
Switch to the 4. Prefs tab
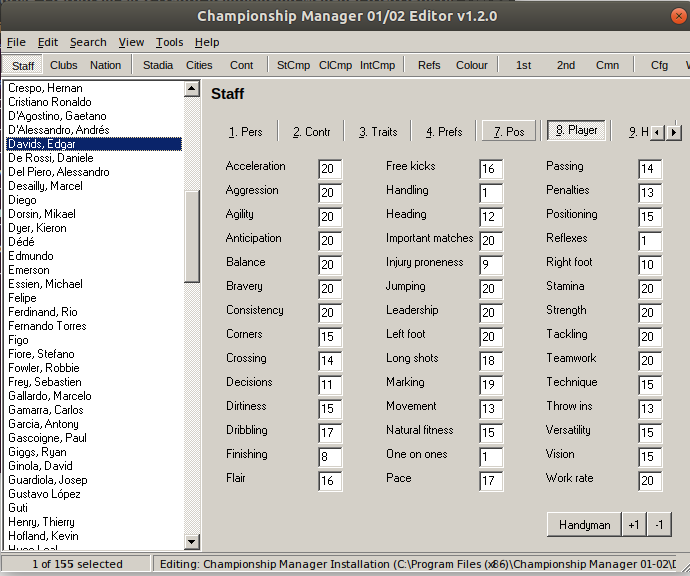pyautogui.click(x=444, y=132)
